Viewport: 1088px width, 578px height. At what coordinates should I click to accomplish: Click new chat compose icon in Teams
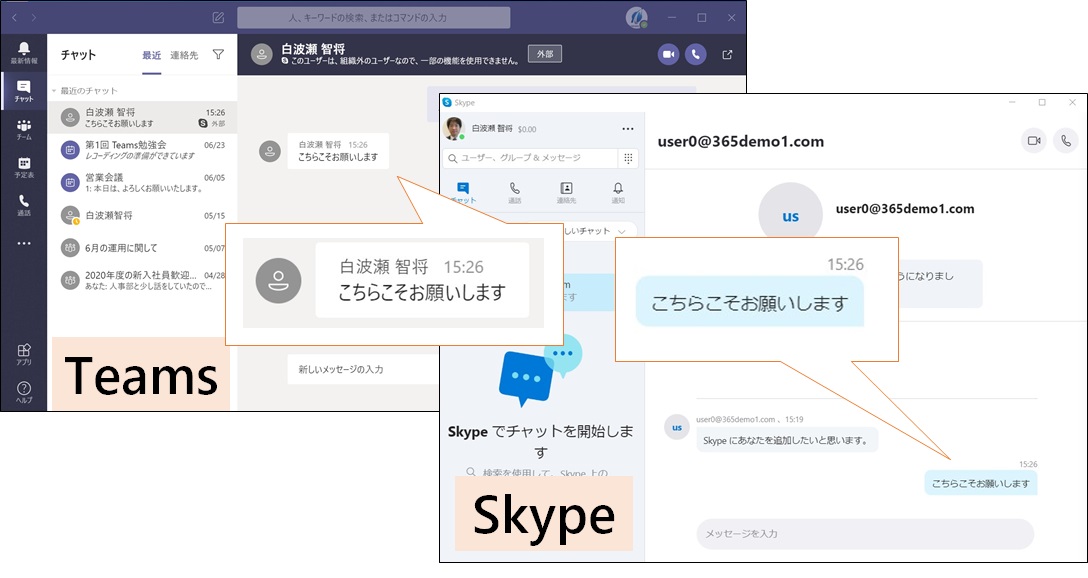pos(218,17)
